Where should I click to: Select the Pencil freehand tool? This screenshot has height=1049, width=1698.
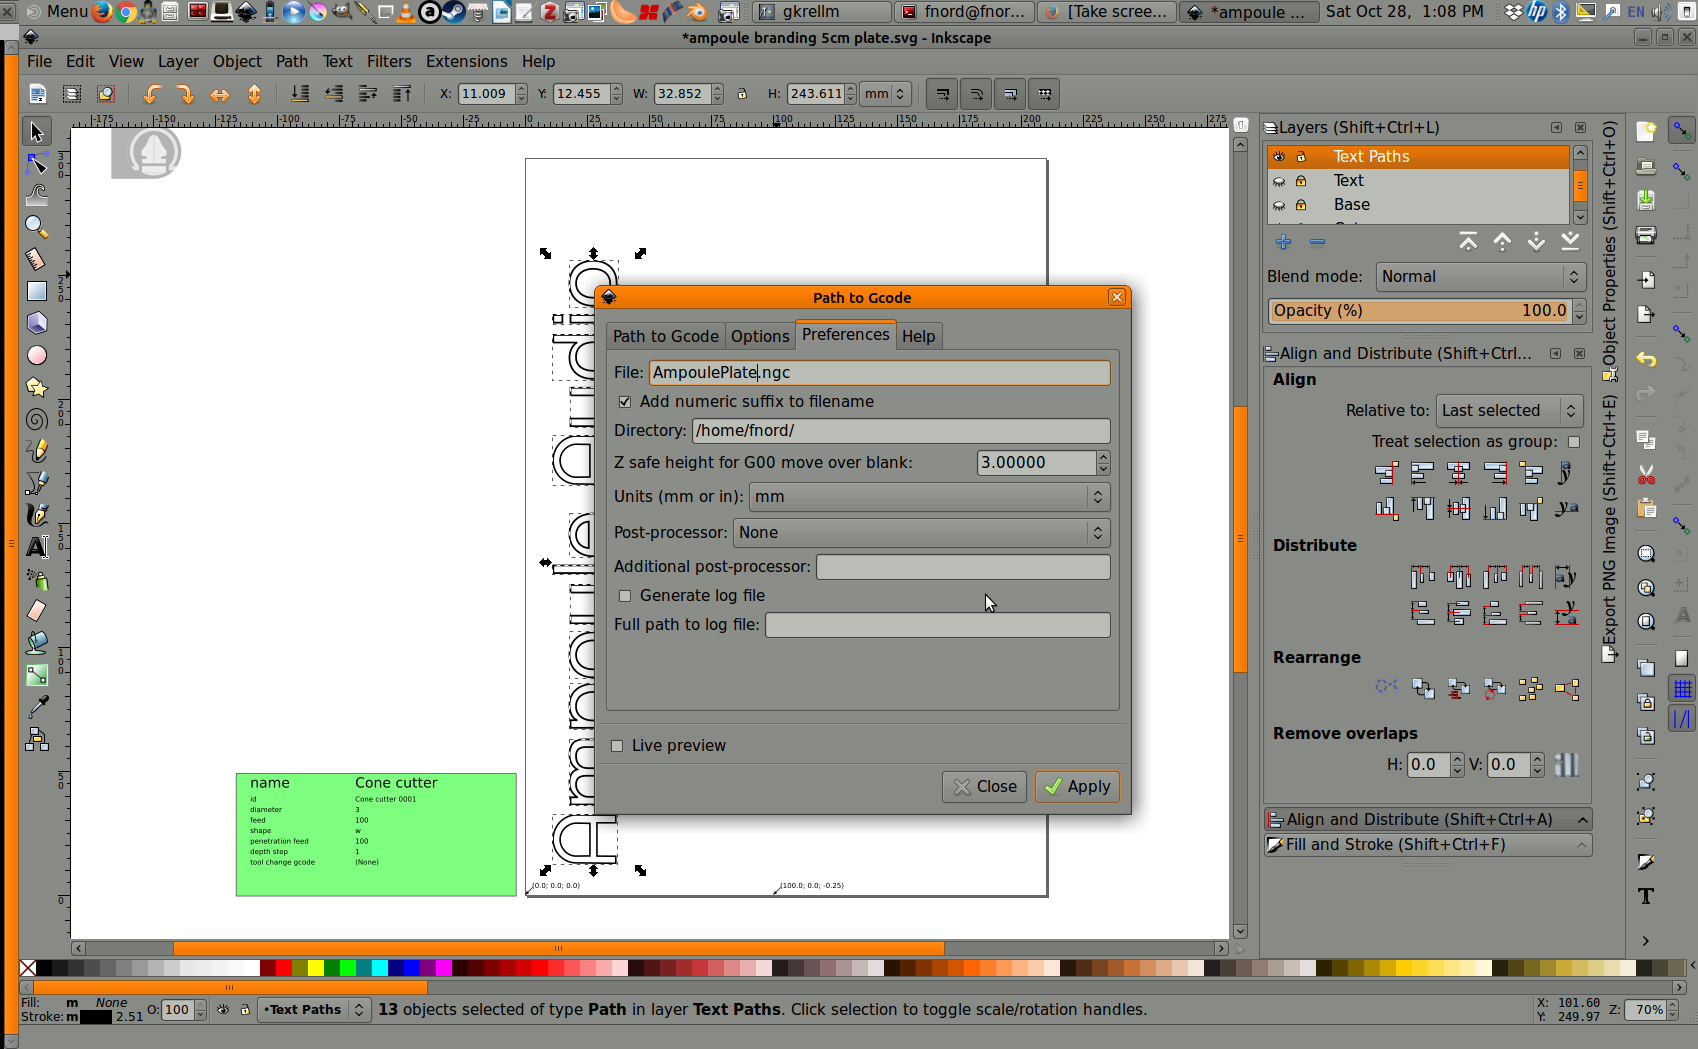(36, 451)
